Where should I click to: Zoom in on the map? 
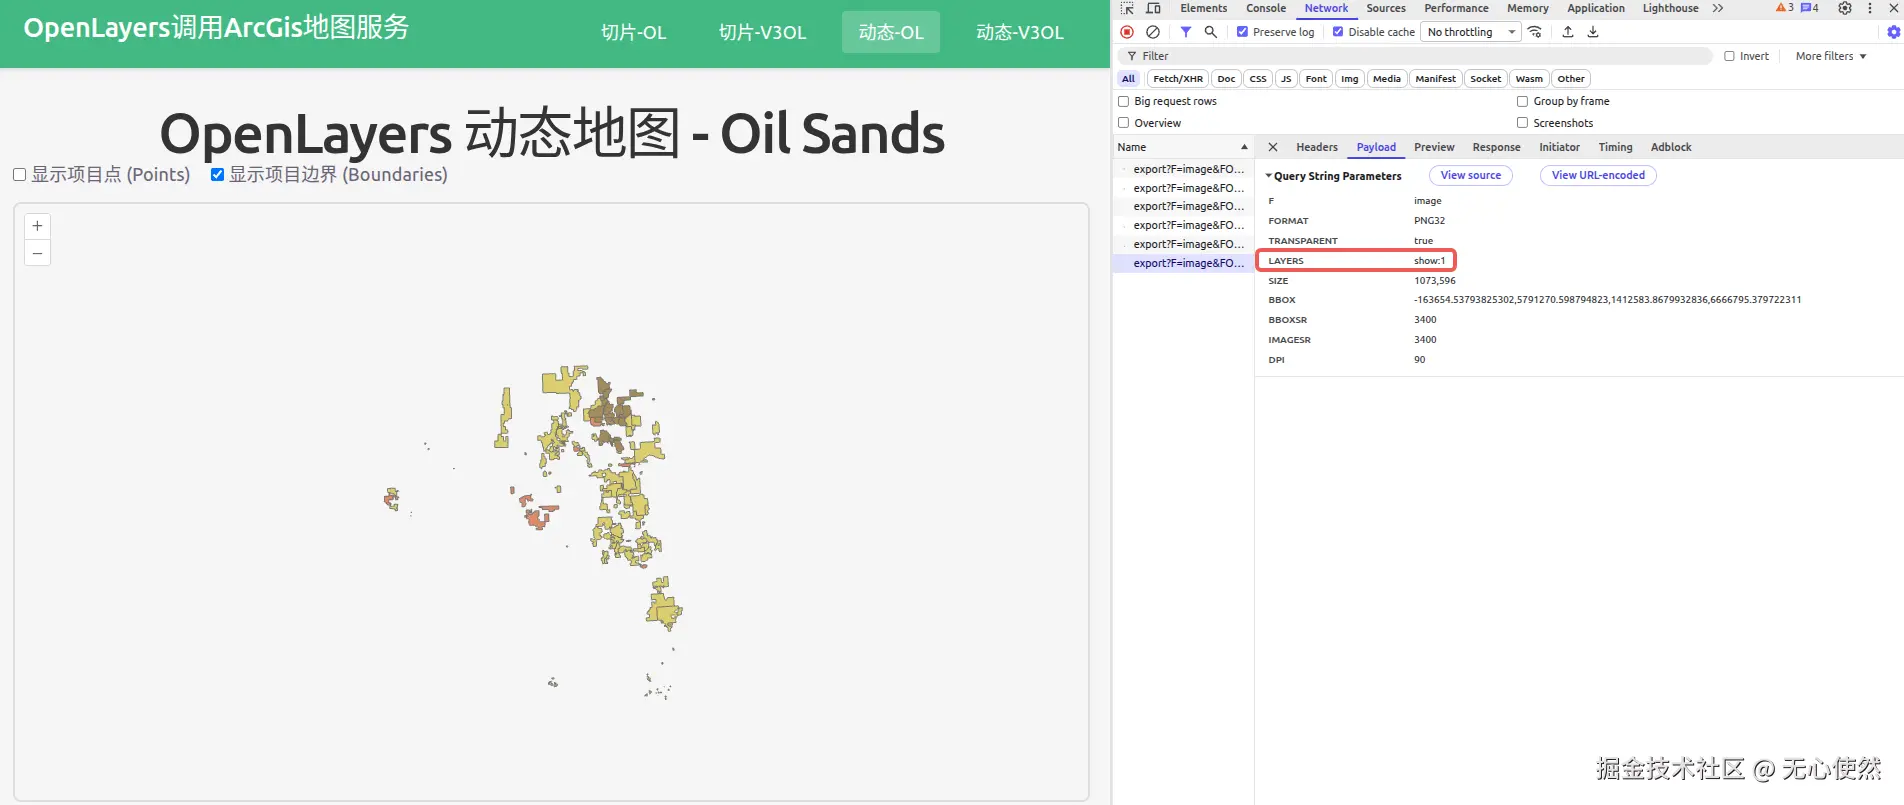coord(37,226)
